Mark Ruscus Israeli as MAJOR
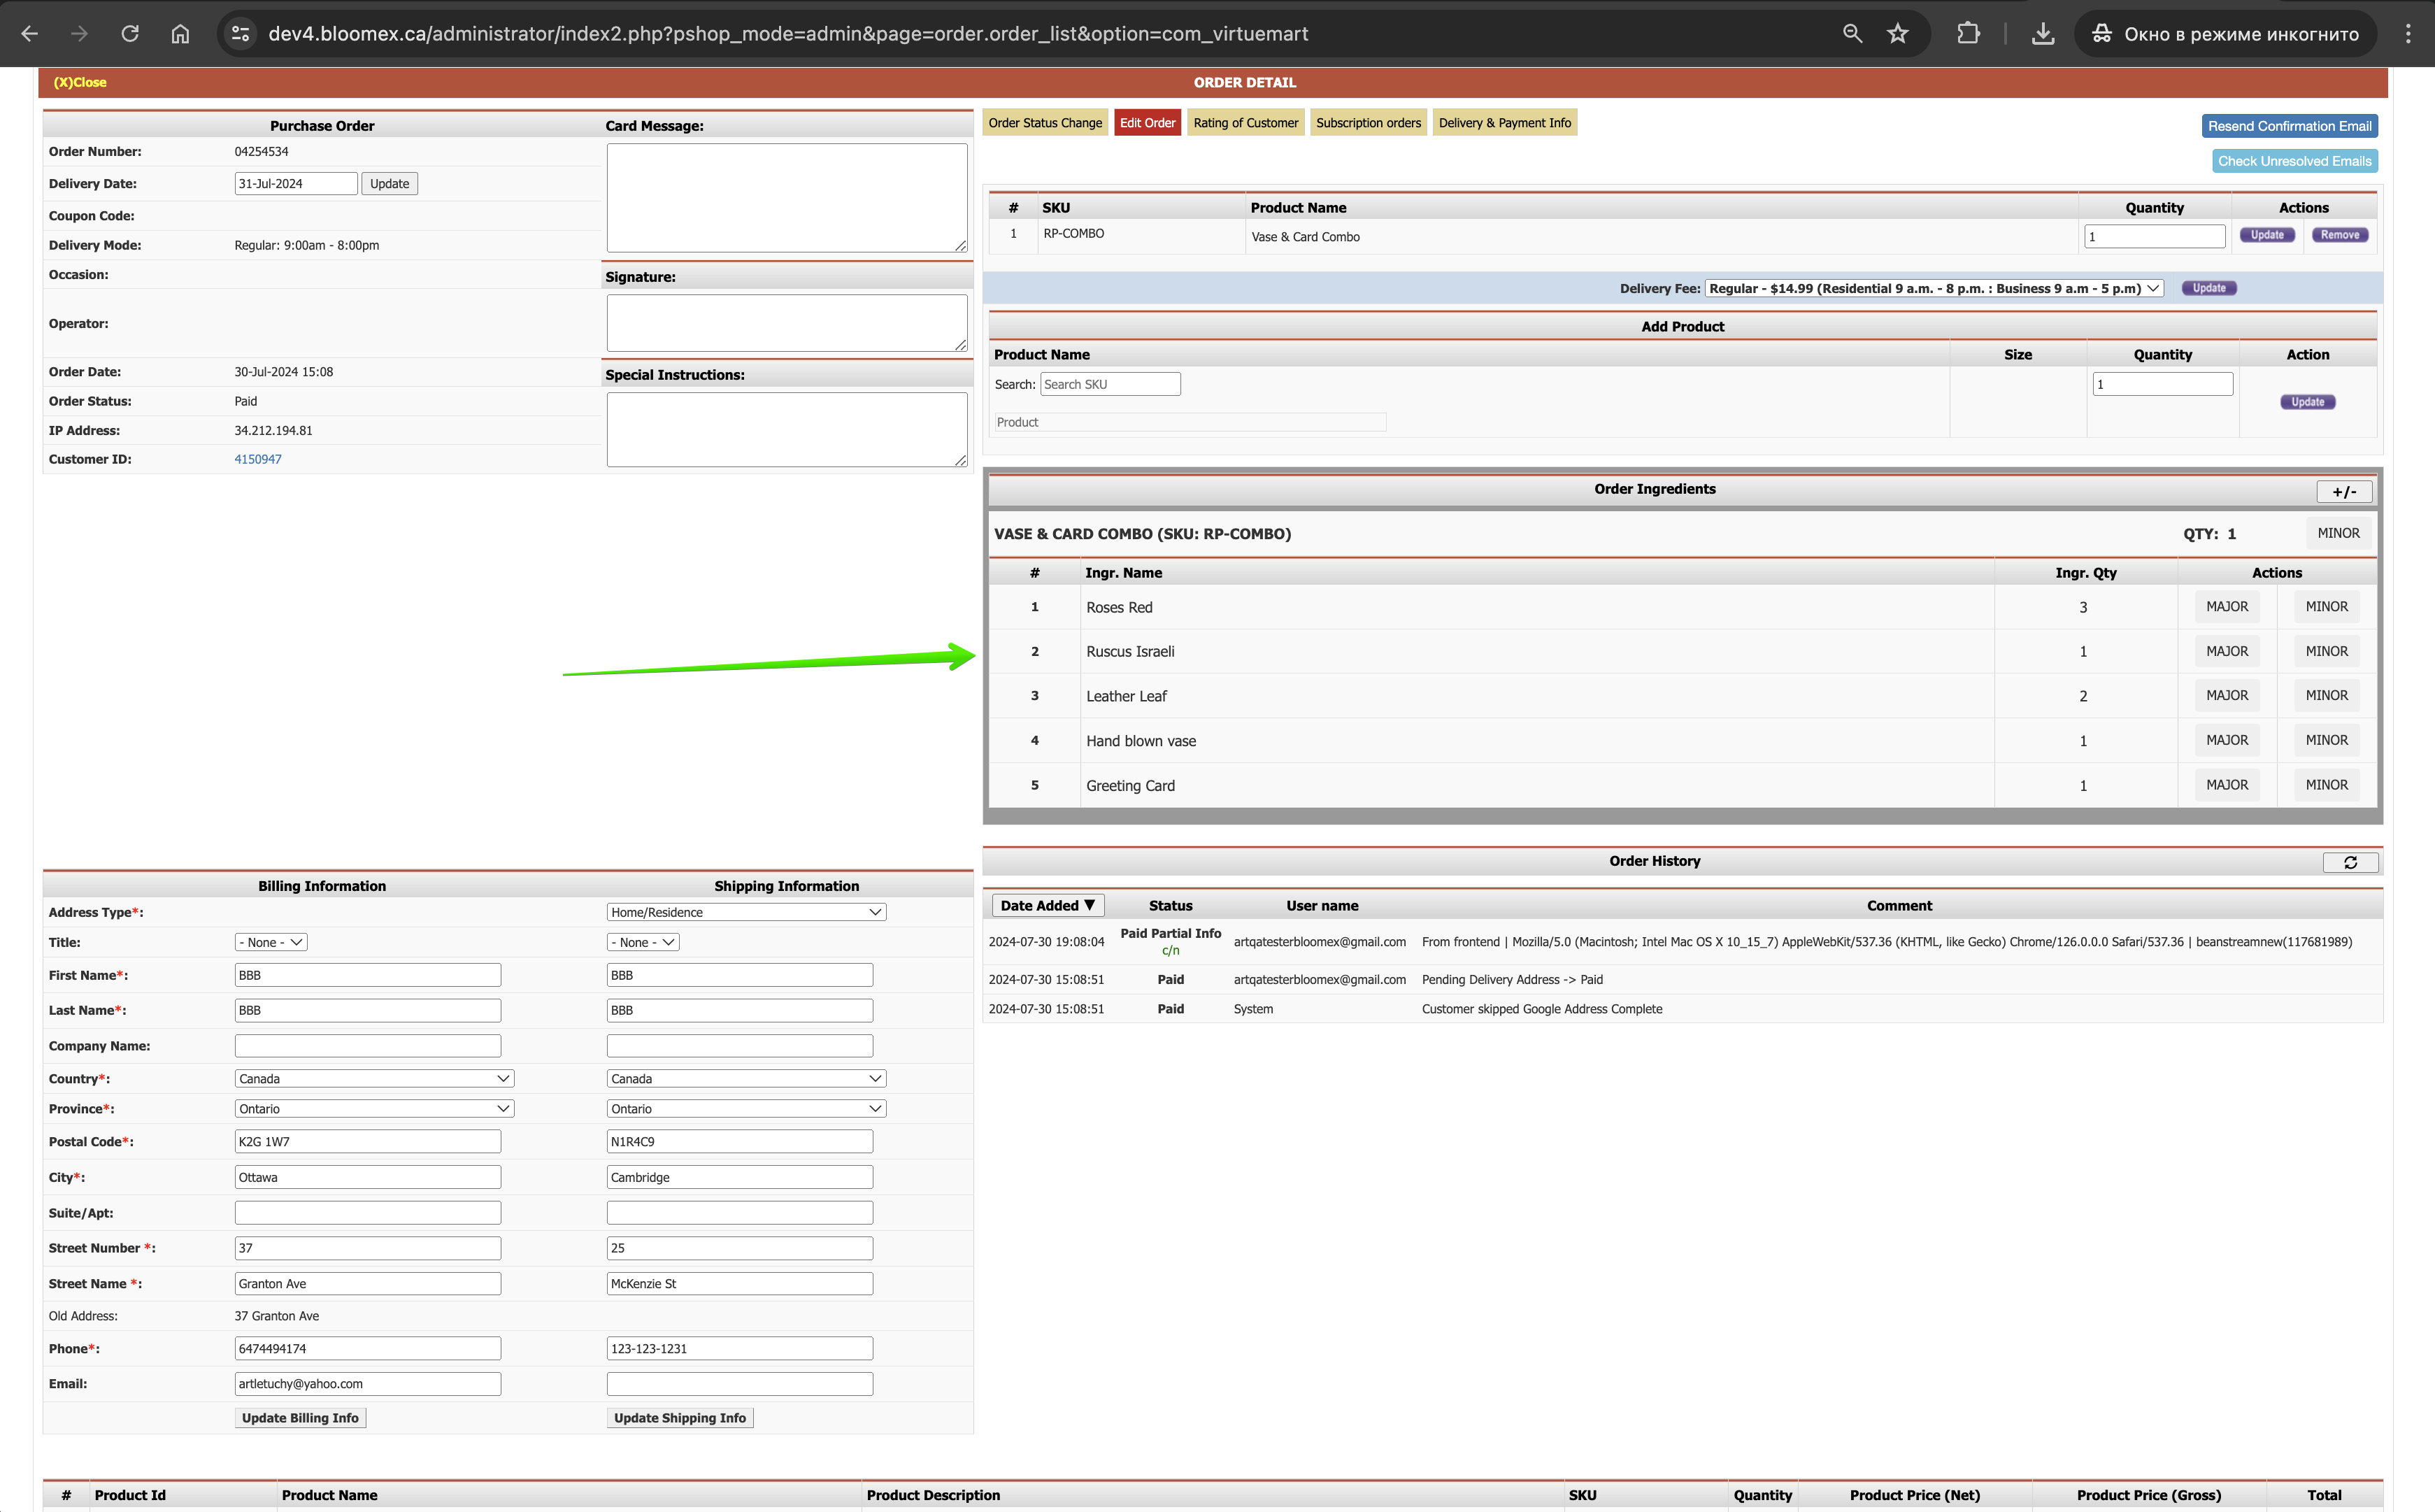 [2227, 651]
